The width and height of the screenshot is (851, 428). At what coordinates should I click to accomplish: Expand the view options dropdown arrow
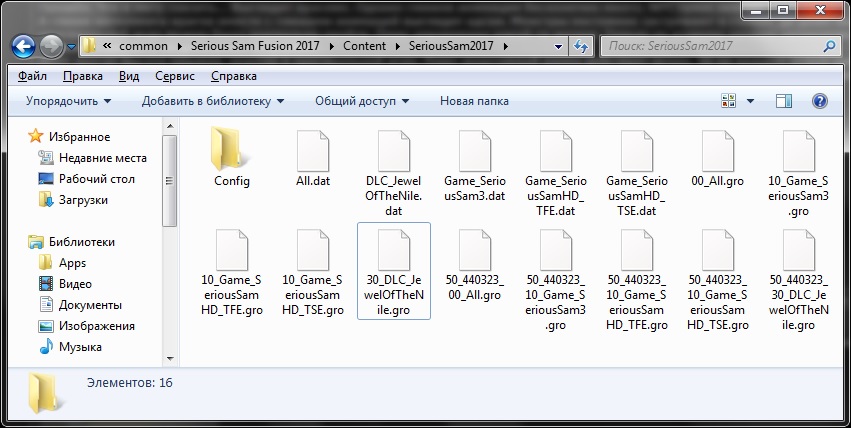[x=751, y=101]
